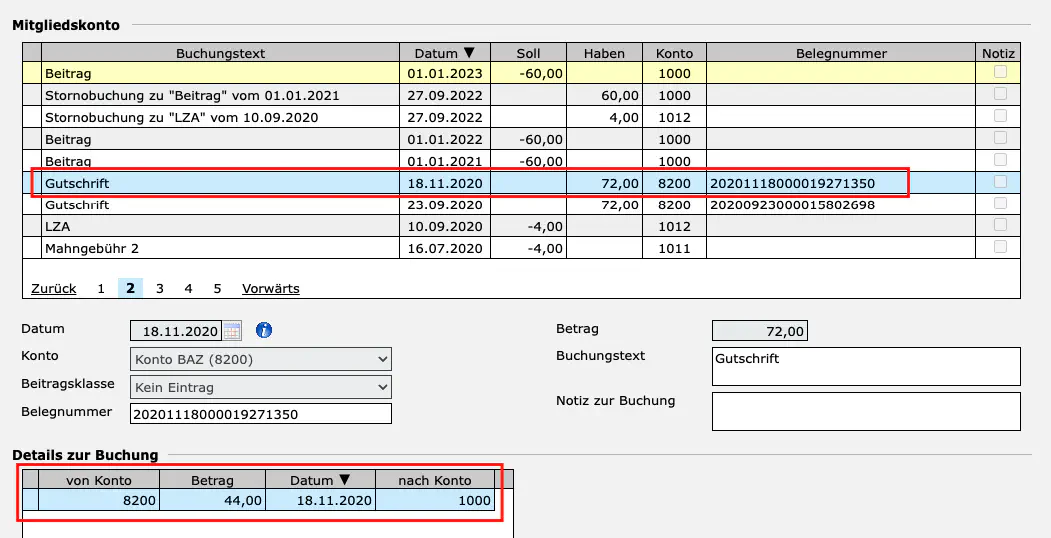Viewport: 1051px width, 538px height.
Task: Select the Mahngebühr 2 booking row
Action: 521,249
